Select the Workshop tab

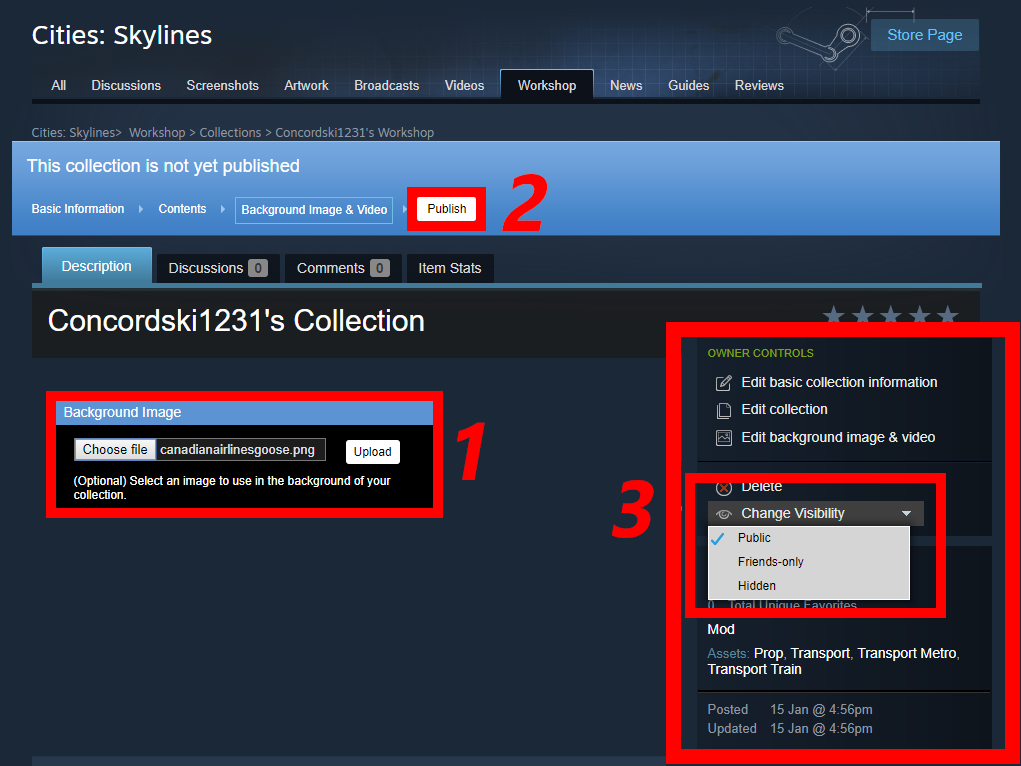(x=546, y=85)
